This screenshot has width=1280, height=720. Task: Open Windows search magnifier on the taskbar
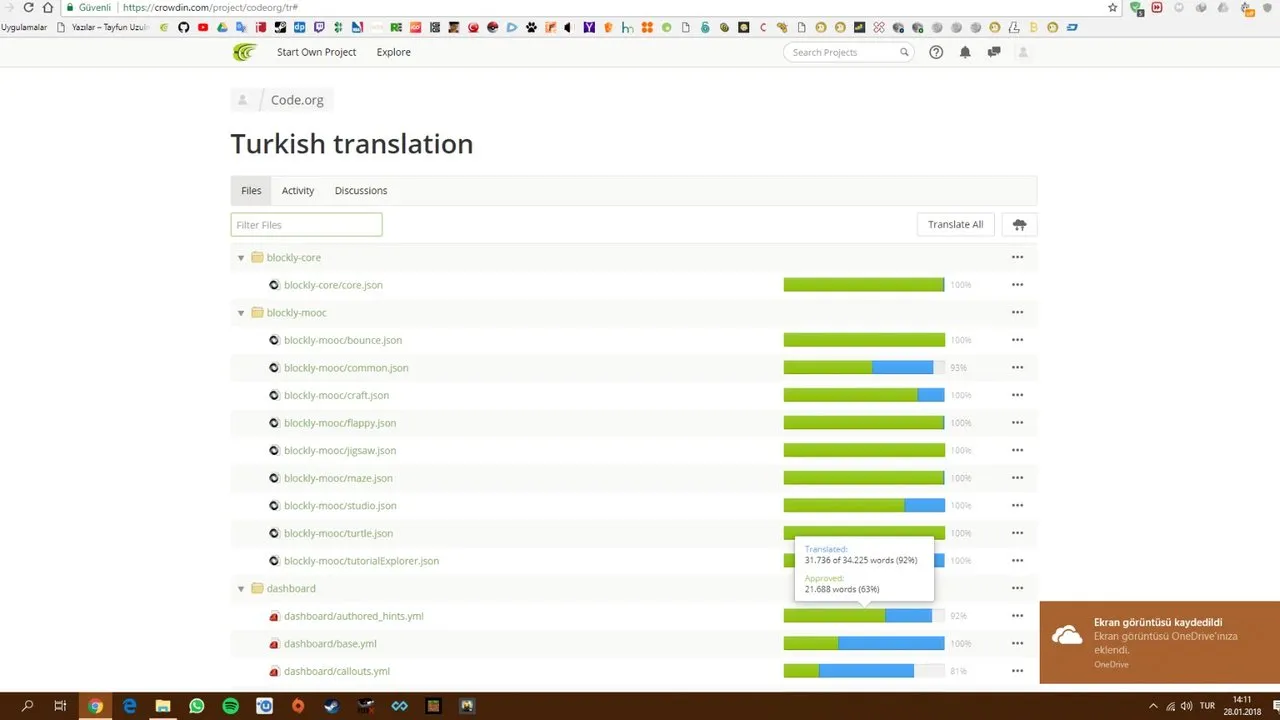coord(27,706)
